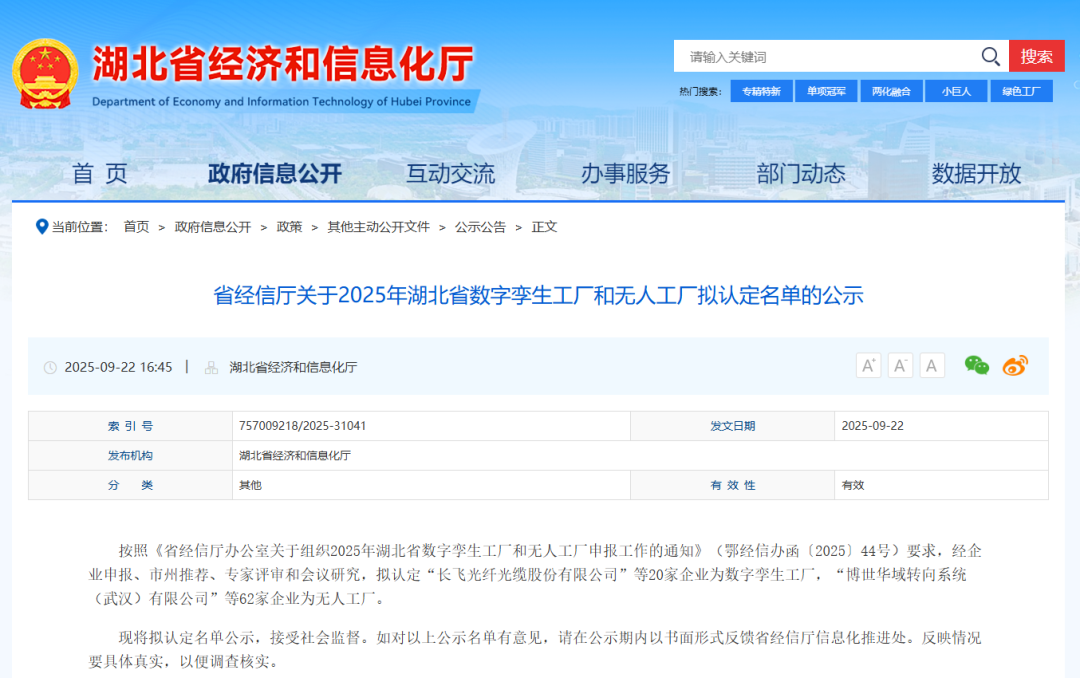Image resolution: width=1080 pixels, height=678 pixels.
Task: Select the 小巨人 hot search tag
Action: (956, 92)
